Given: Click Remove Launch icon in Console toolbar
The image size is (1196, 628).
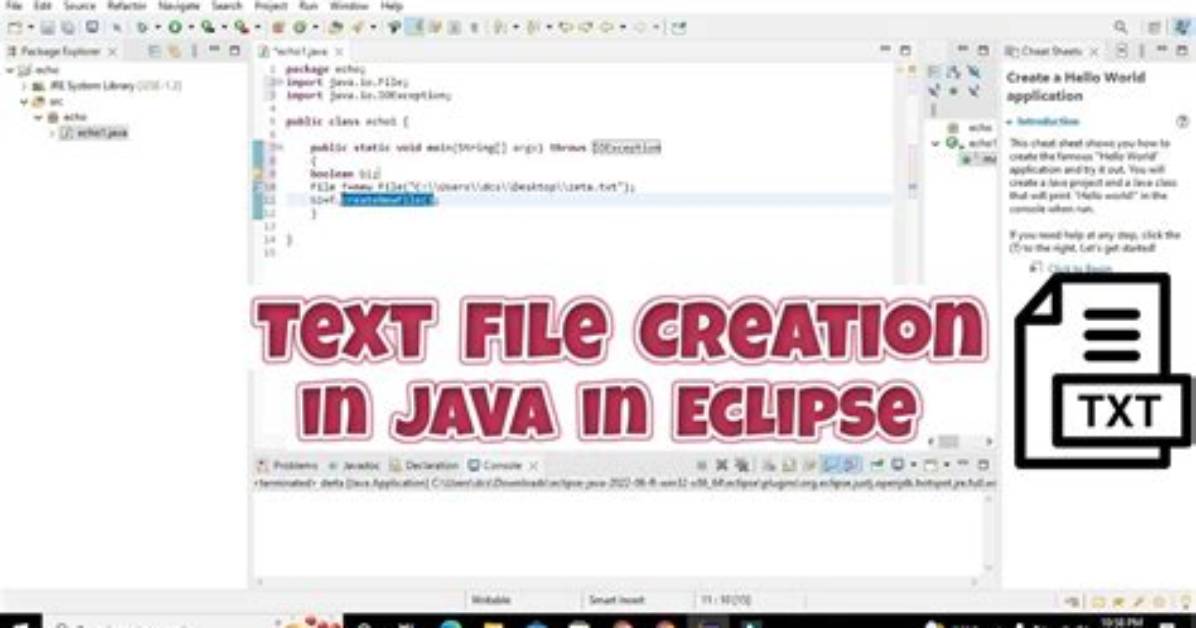Looking at the screenshot, I should (x=722, y=465).
